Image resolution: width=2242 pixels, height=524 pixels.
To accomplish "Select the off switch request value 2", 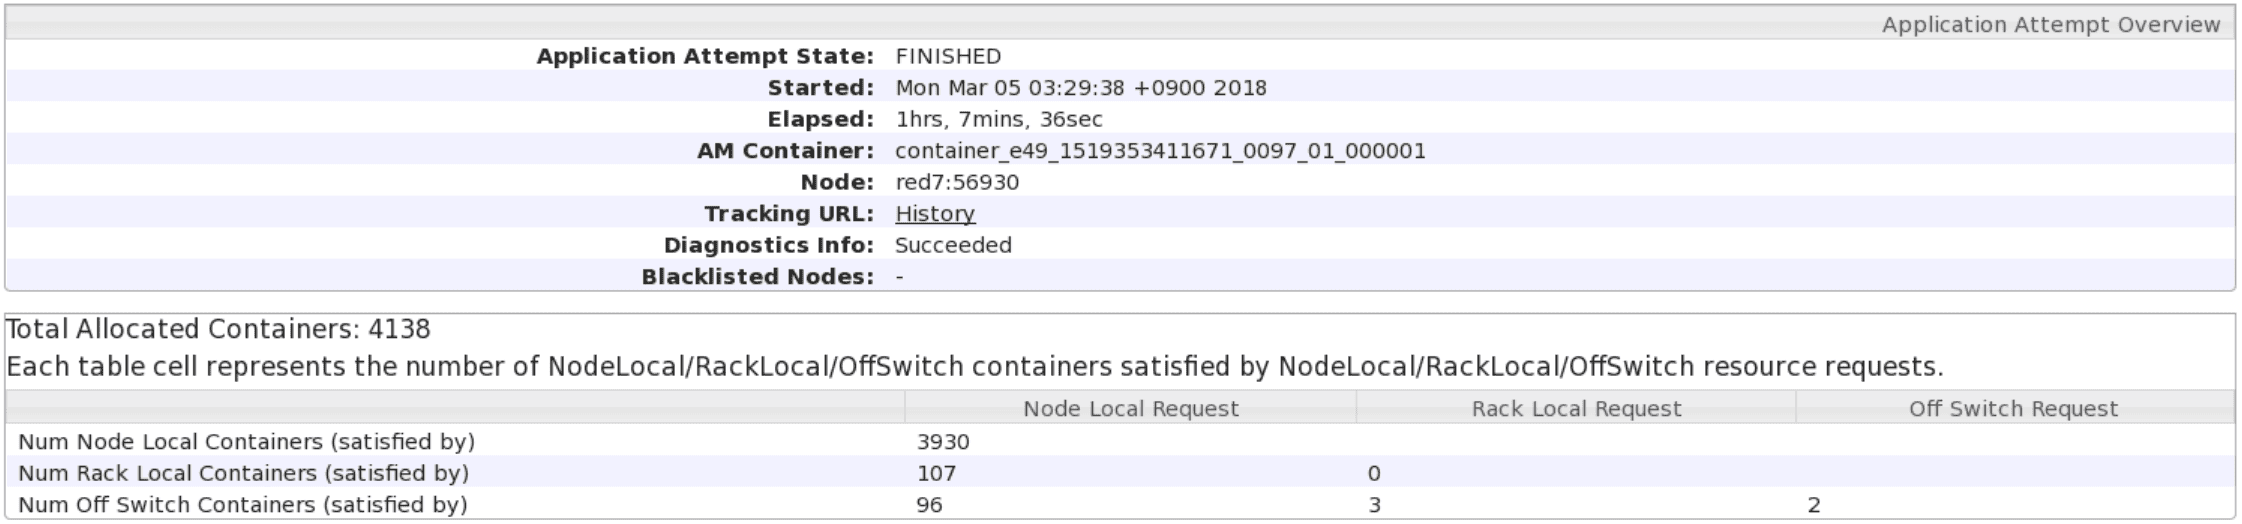I will (1814, 505).
